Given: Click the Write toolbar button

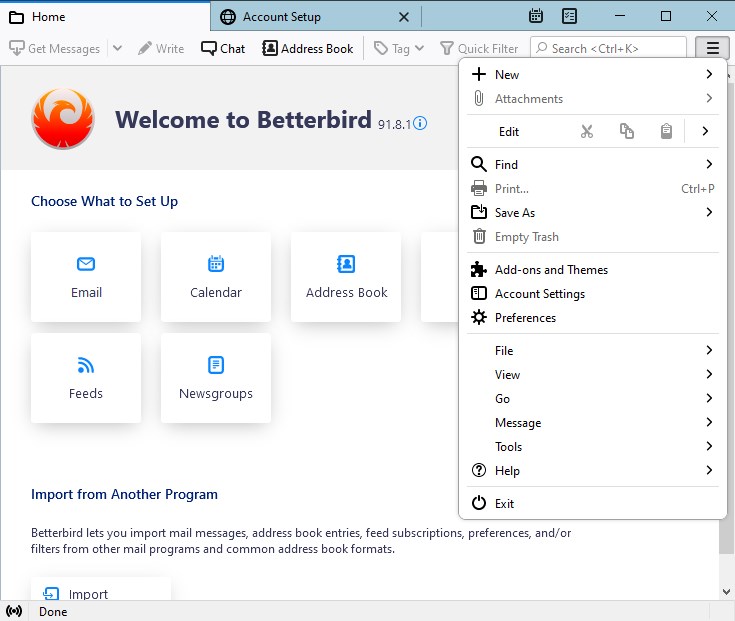Looking at the screenshot, I should pyautogui.click(x=161, y=48).
